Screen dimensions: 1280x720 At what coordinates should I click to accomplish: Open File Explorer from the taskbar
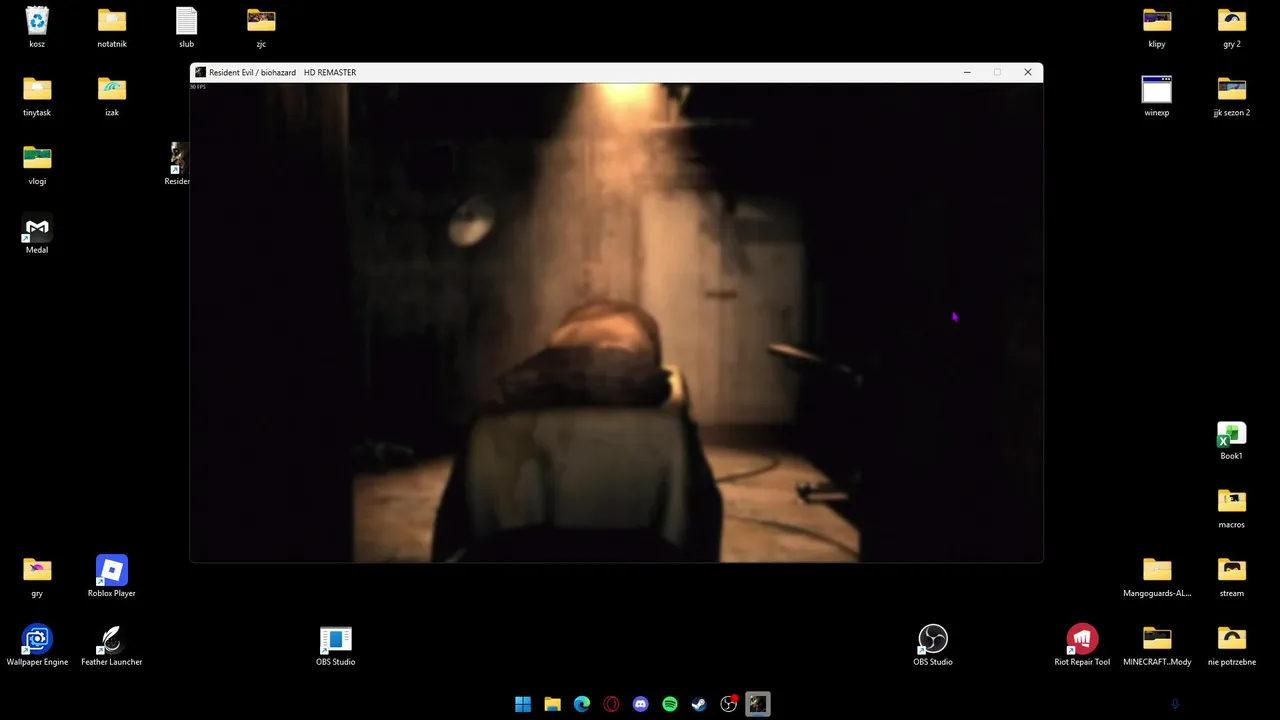(552, 704)
